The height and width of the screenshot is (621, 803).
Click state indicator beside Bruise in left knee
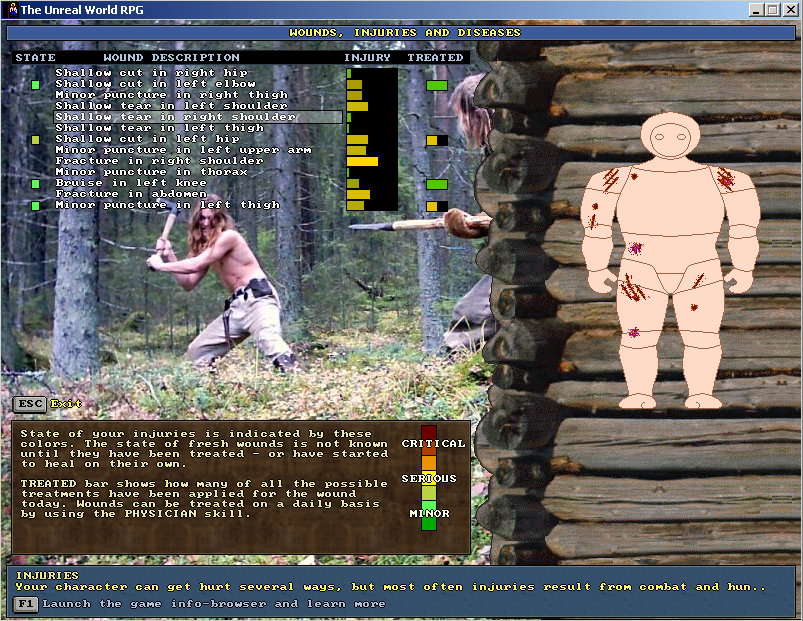coord(36,184)
